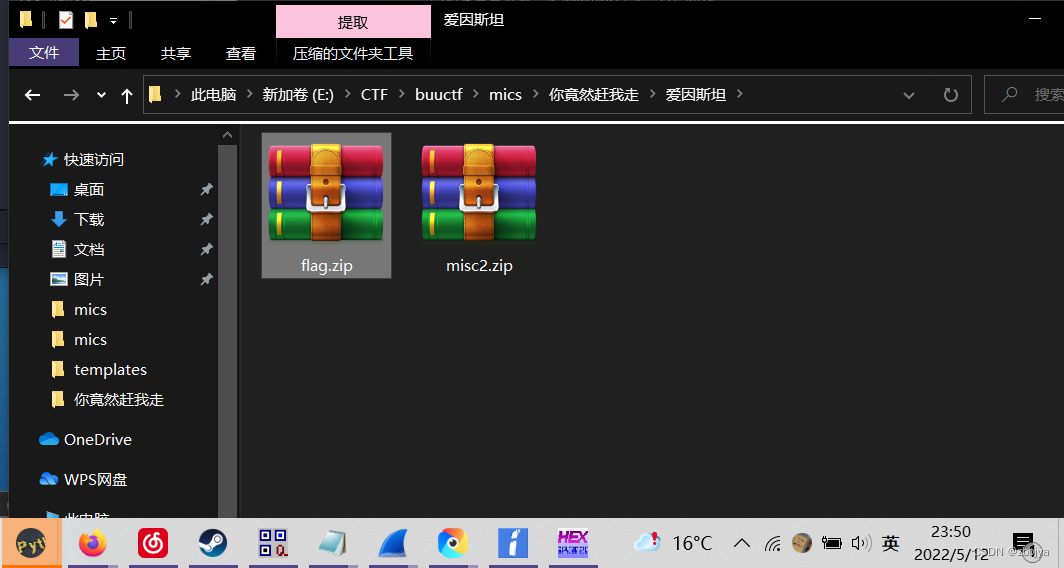Unpin 下载 using its pin icon
Image resolution: width=1064 pixels, height=568 pixels.
207,219
